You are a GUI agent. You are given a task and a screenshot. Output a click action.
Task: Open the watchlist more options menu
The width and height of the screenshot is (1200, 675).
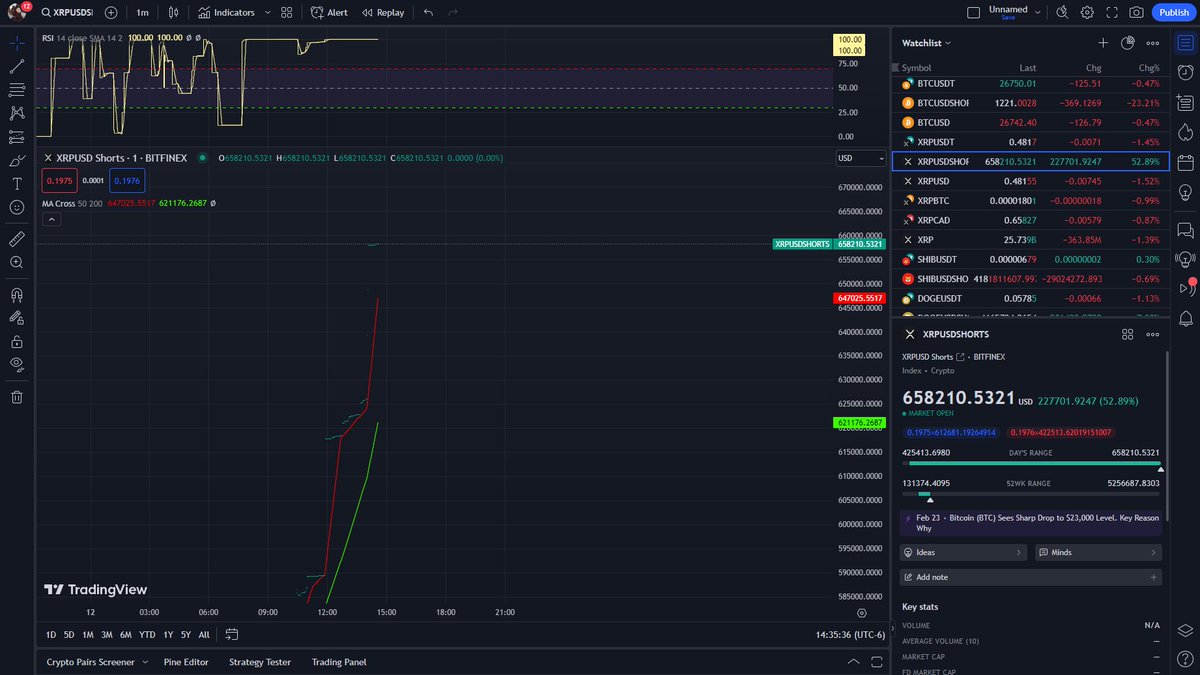click(x=1153, y=43)
